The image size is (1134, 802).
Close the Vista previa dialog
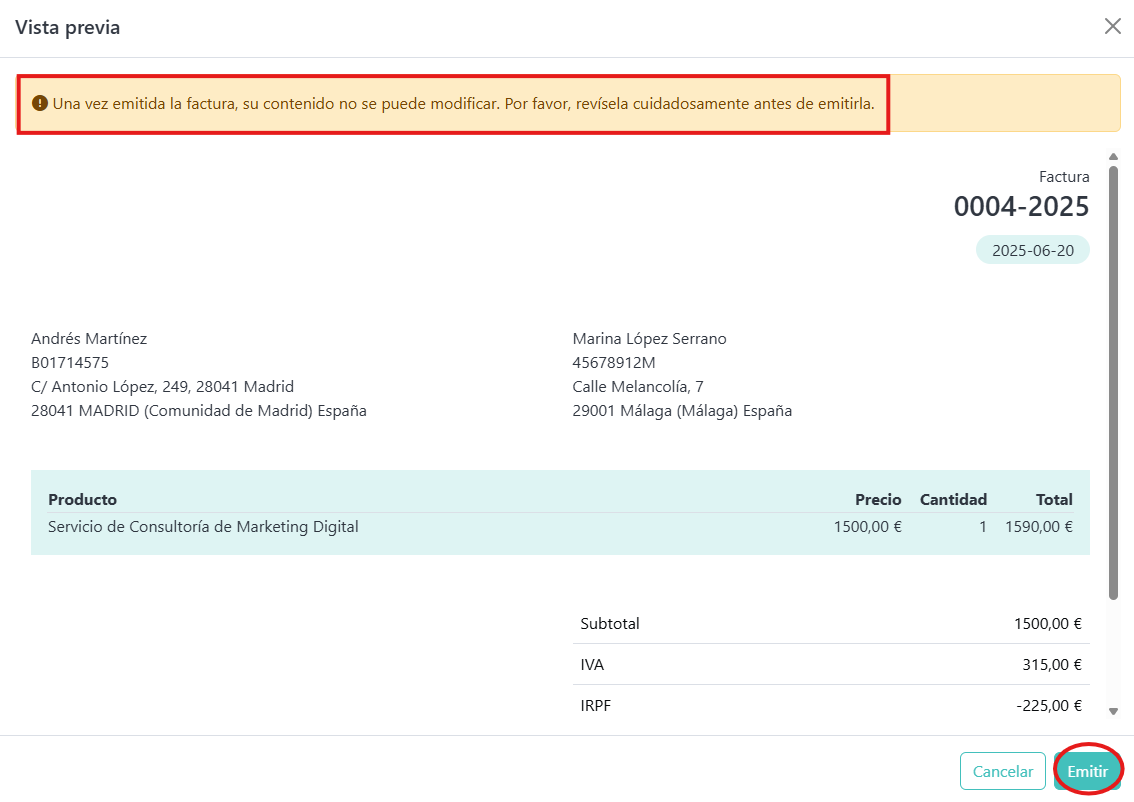tap(1112, 27)
